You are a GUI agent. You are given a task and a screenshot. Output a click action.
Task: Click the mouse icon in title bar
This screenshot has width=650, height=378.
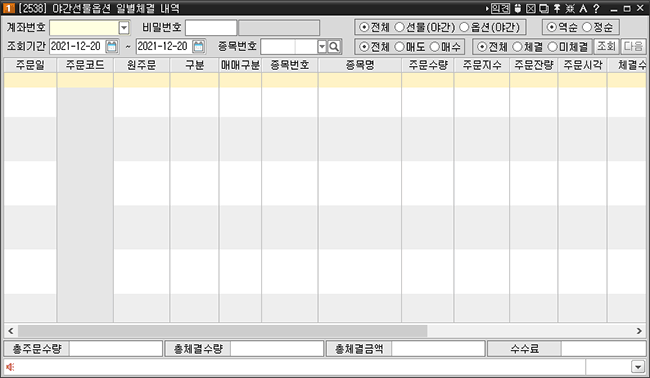pyautogui.click(x=517, y=8)
